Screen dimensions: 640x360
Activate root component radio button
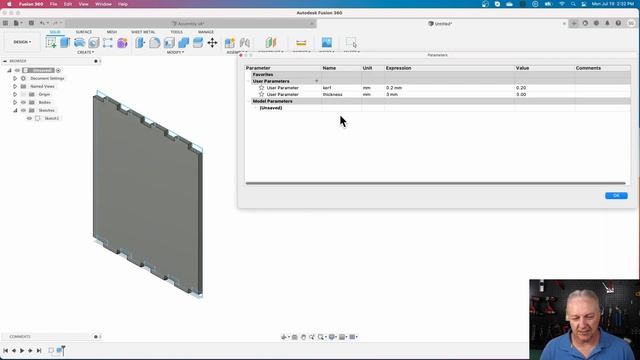coord(58,71)
